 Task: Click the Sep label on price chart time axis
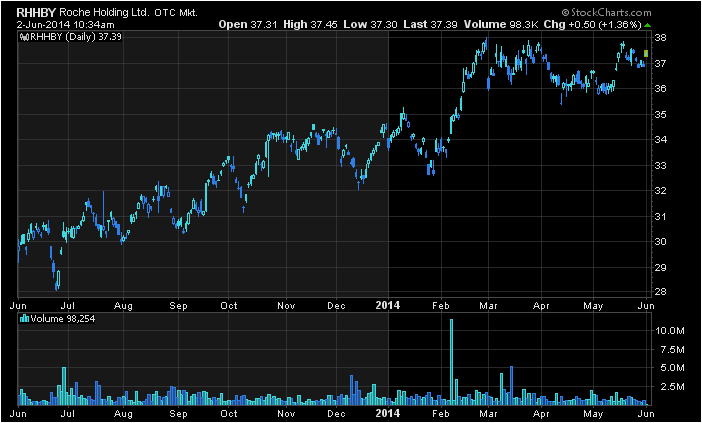click(178, 306)
